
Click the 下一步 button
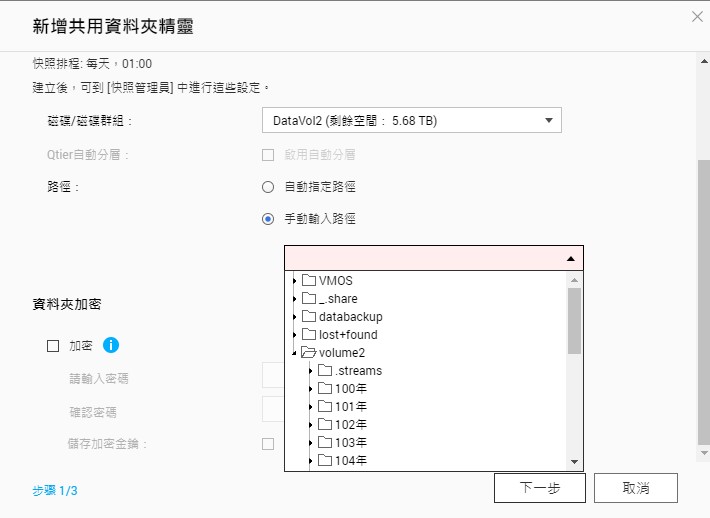coord(539,488)
